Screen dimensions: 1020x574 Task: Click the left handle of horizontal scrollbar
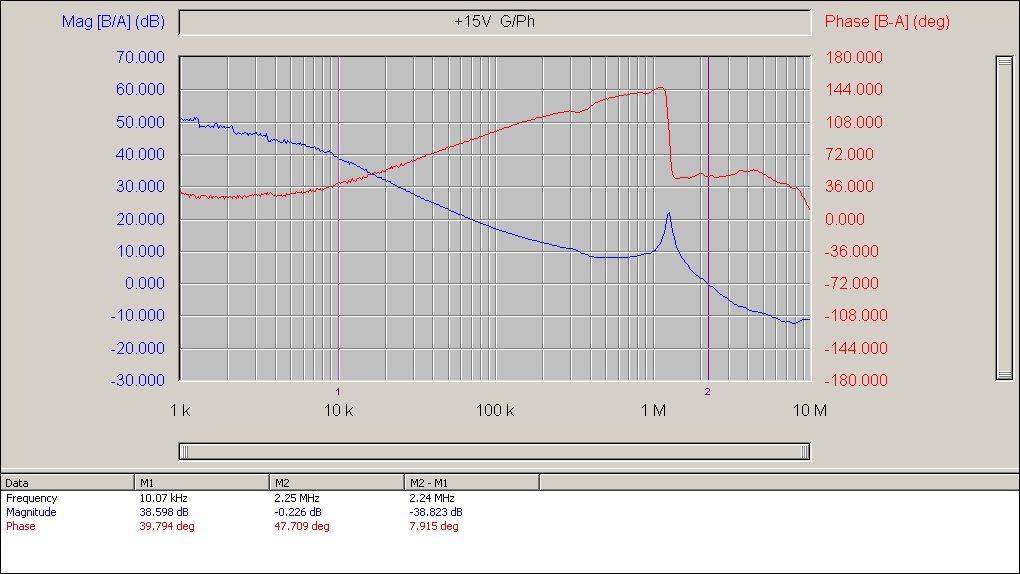(x=184, y=452)
